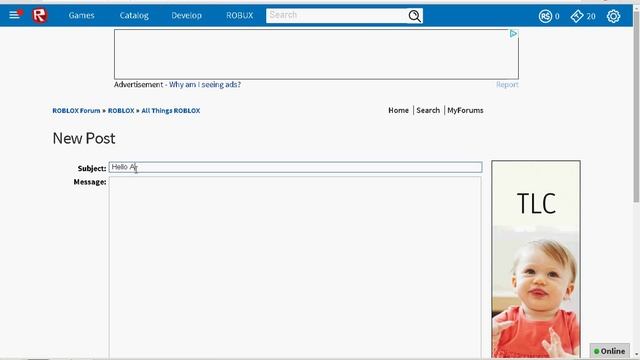The image size is (640, 360).
Task: Go to forum Home
Action: click(398, 110)
